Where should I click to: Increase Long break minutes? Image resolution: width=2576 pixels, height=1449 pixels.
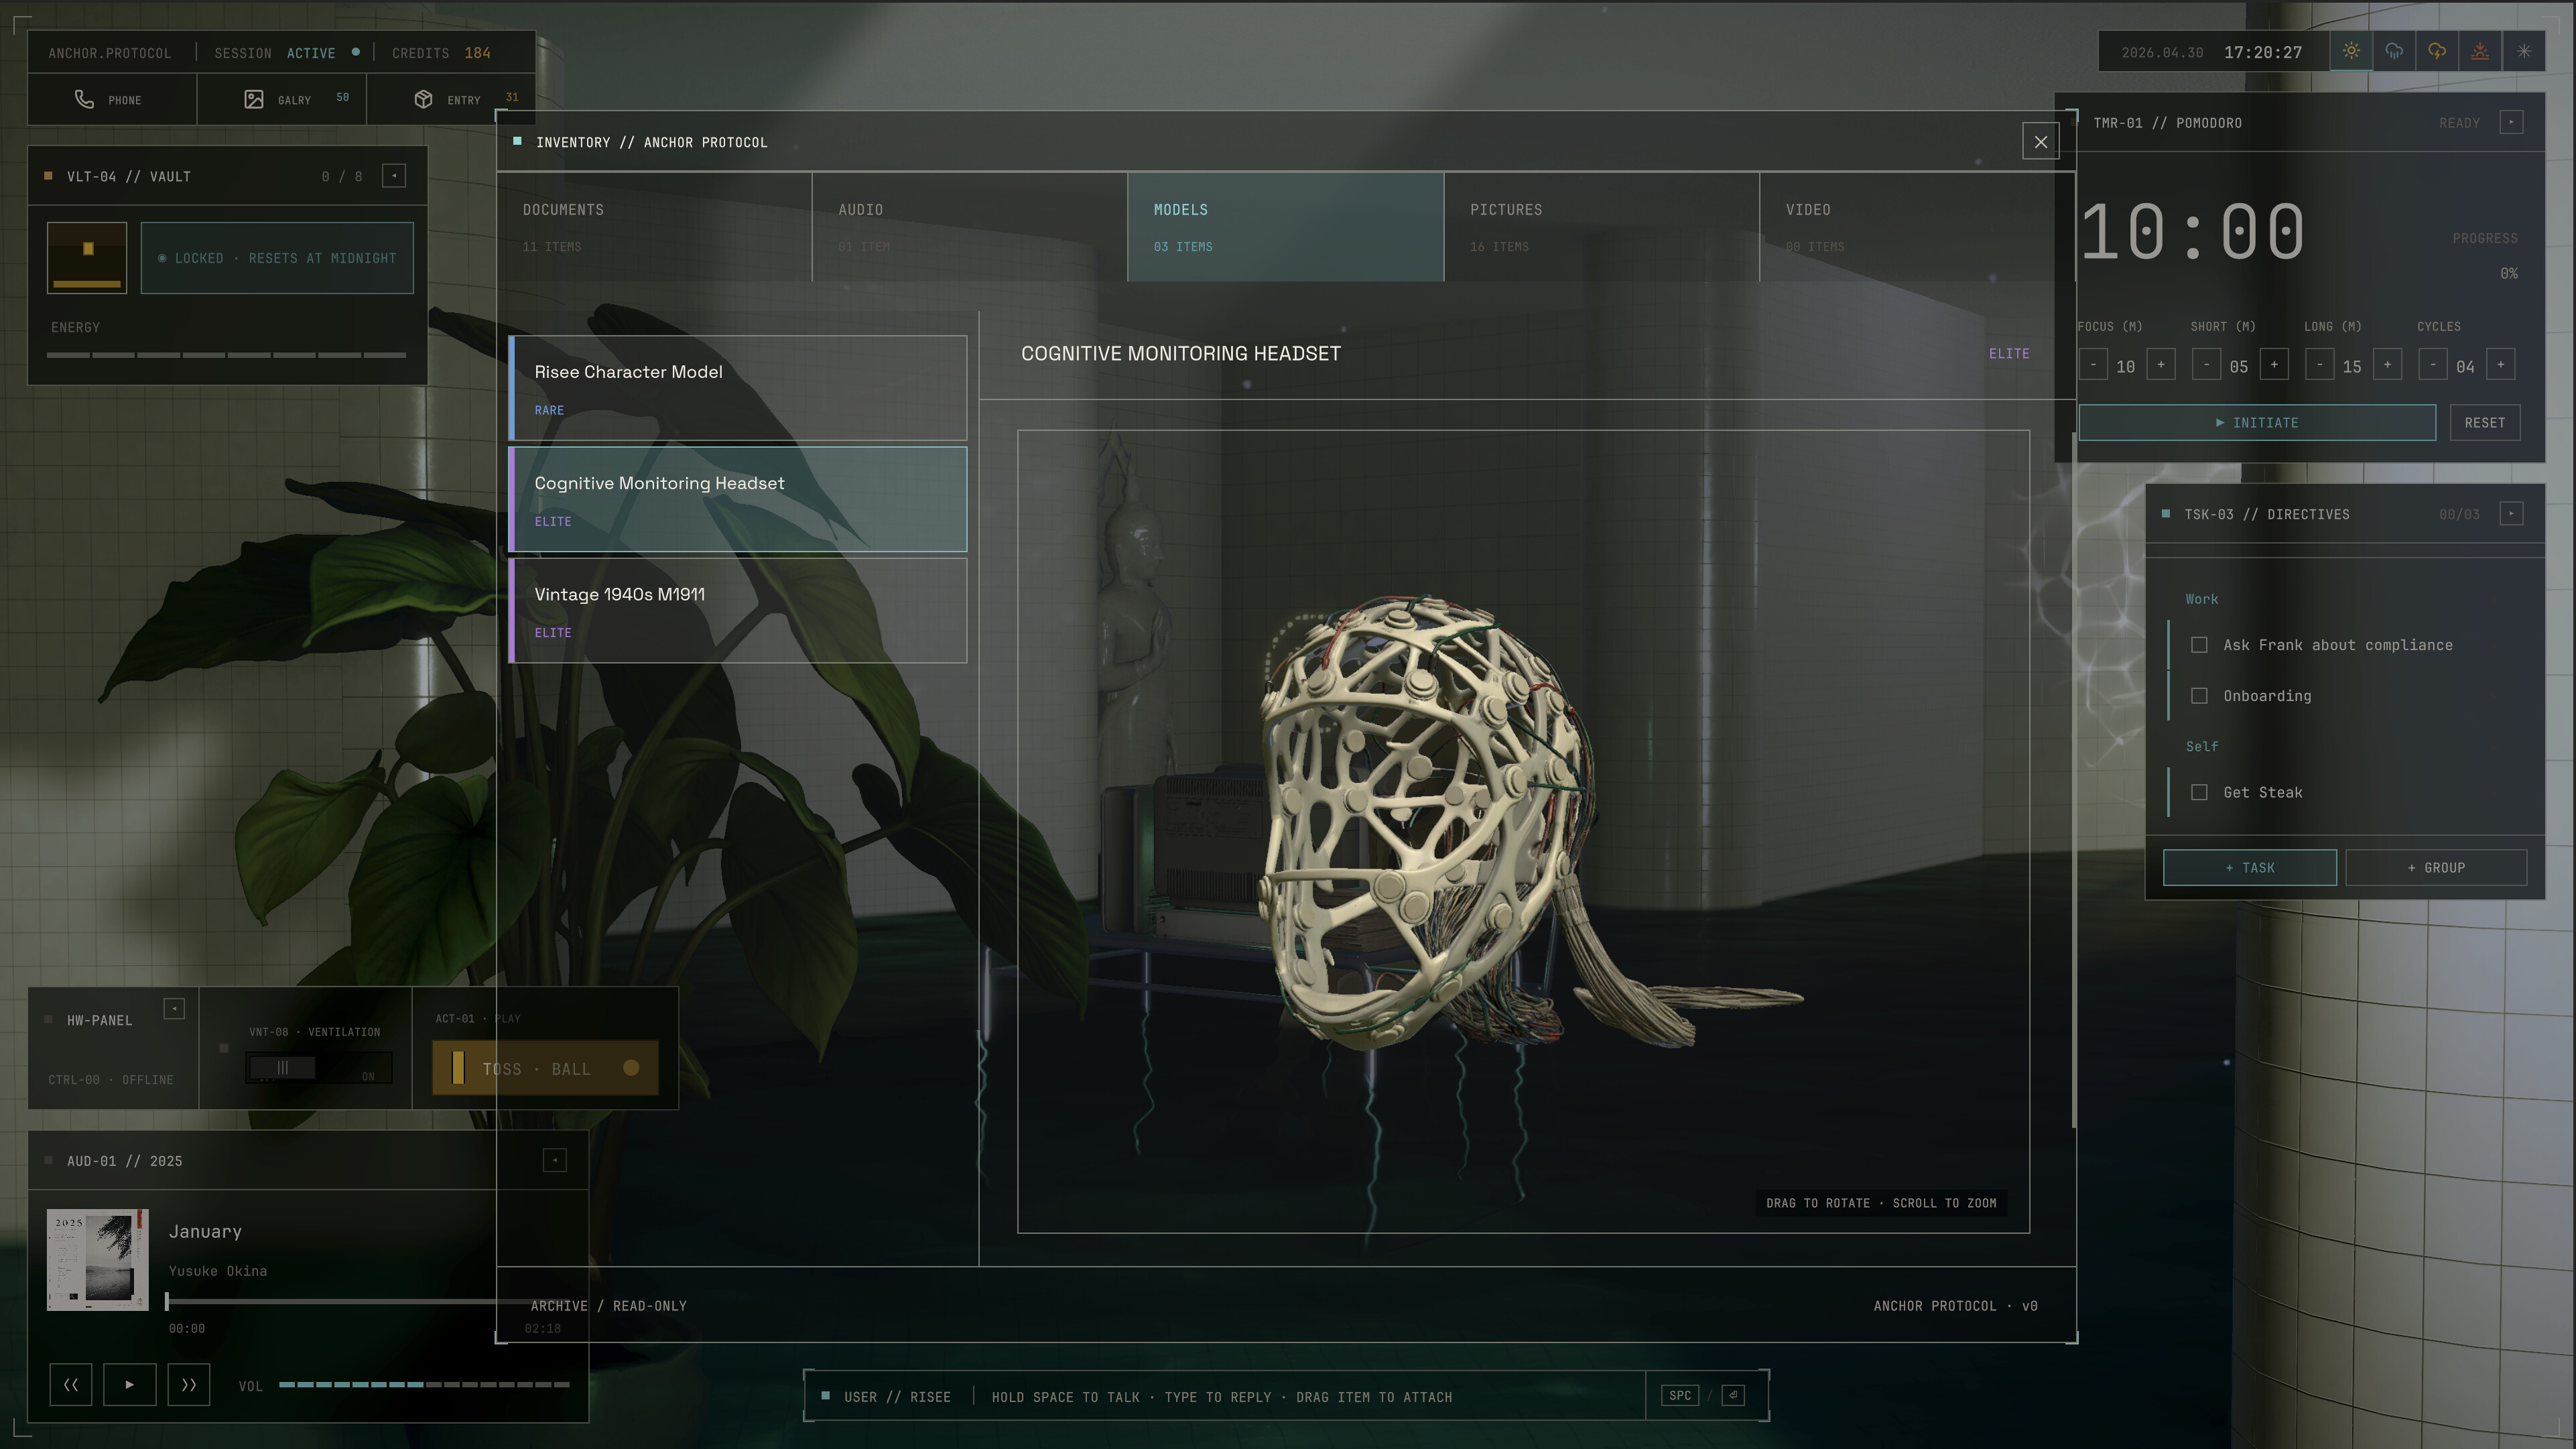(x=2387, y=365)
